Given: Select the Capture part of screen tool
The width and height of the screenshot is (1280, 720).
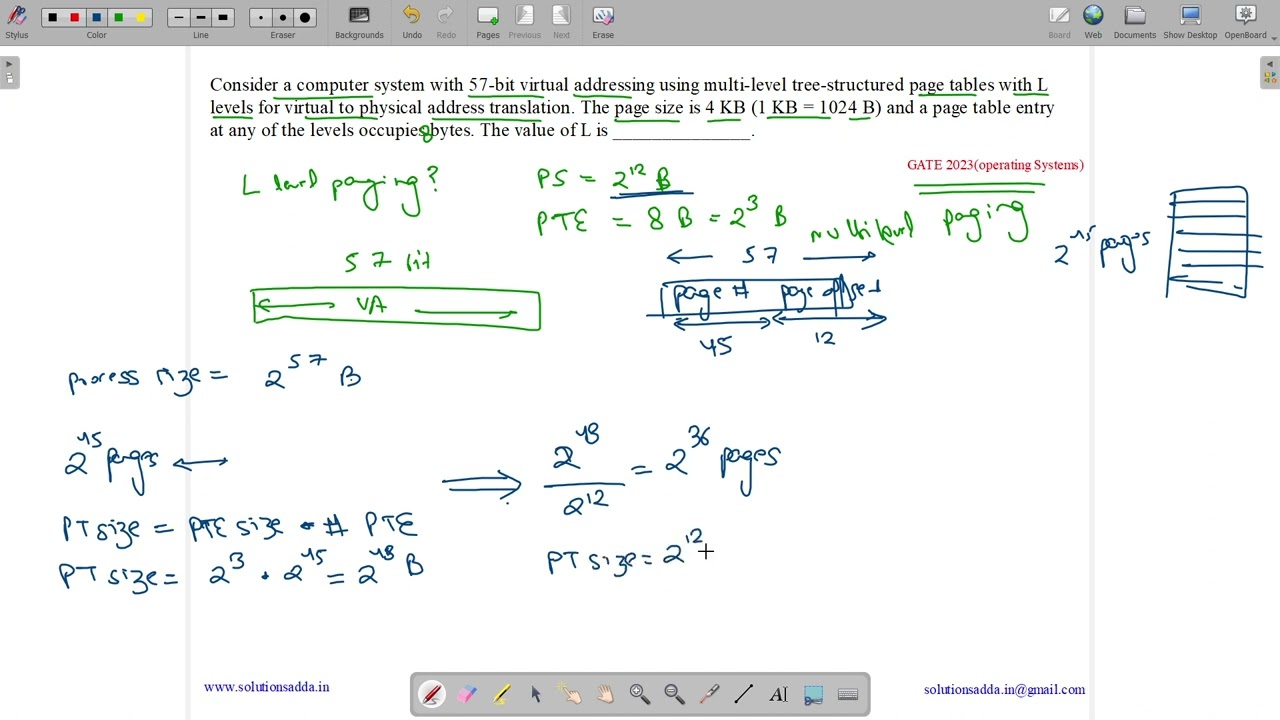Looking at the screenshot, I should (x=813, y=694).
